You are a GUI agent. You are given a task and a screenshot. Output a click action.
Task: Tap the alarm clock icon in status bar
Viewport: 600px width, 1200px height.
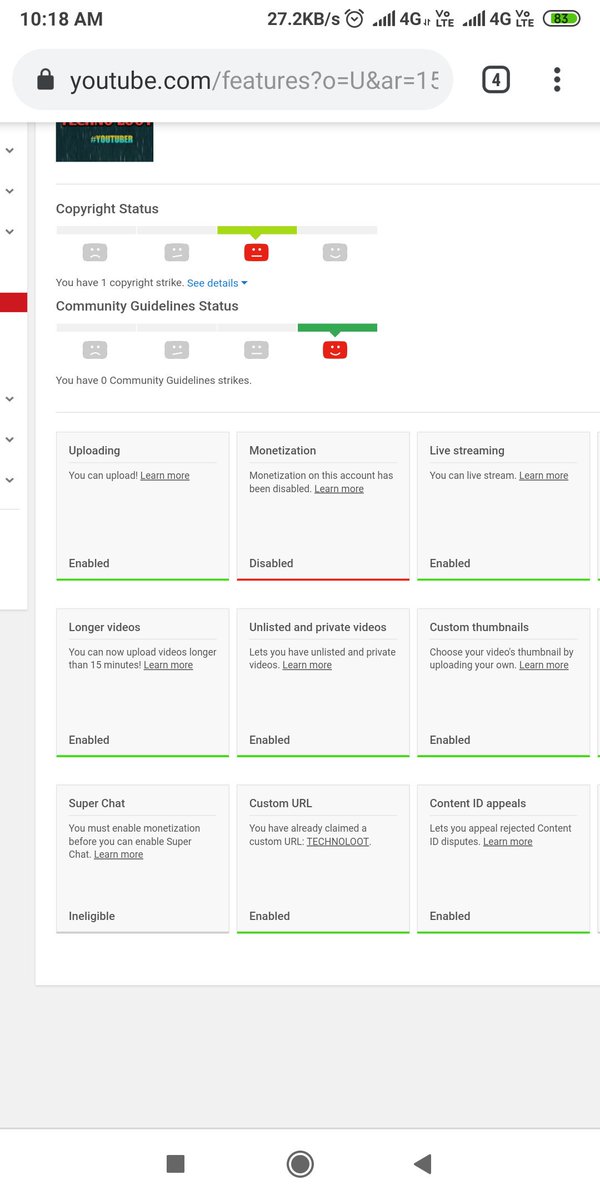[x=355, y=19]
